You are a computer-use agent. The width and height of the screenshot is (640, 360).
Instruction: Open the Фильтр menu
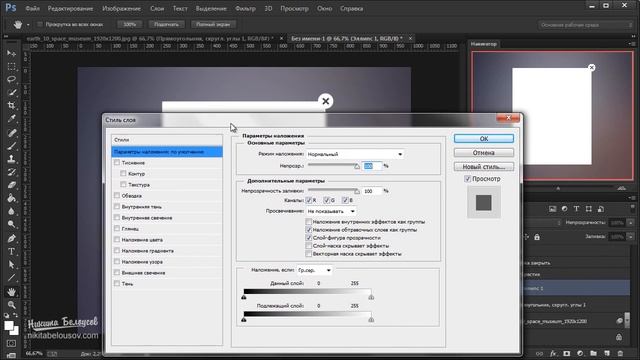tap(245, 9)
